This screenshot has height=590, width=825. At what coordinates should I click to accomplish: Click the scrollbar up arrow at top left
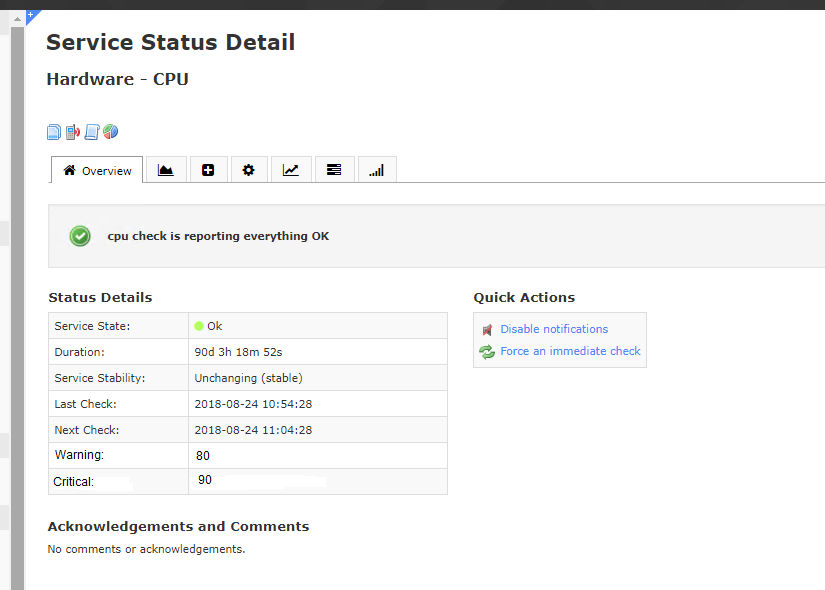coord(17,18)
